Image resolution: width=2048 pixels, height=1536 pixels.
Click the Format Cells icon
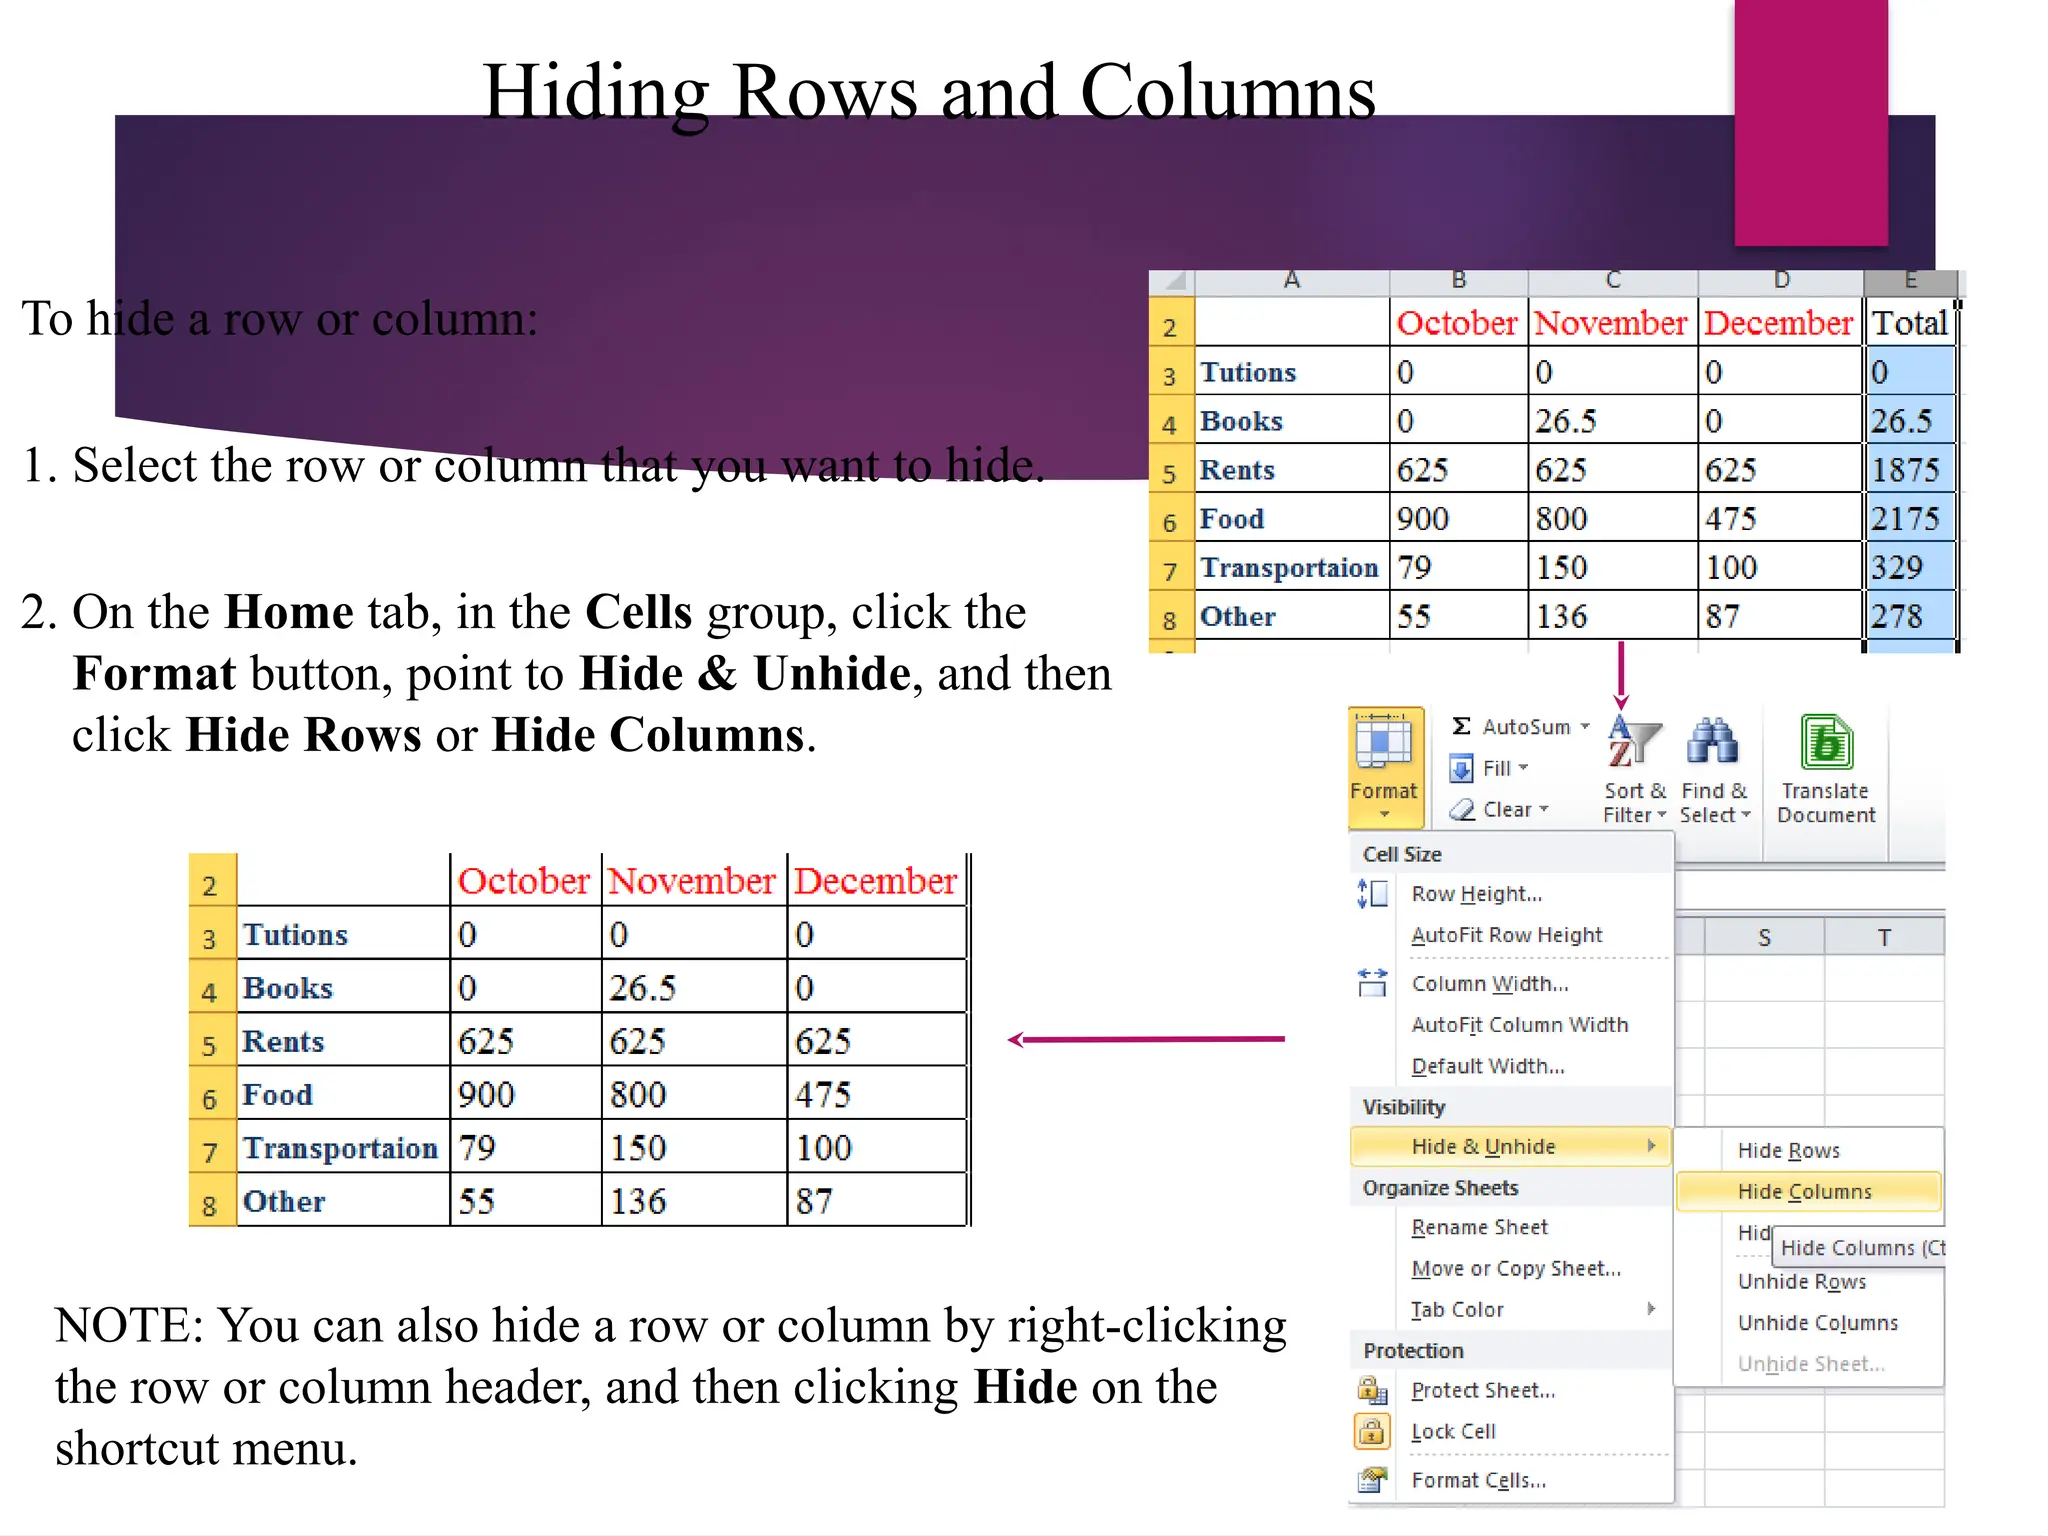coord(1372,1480)
